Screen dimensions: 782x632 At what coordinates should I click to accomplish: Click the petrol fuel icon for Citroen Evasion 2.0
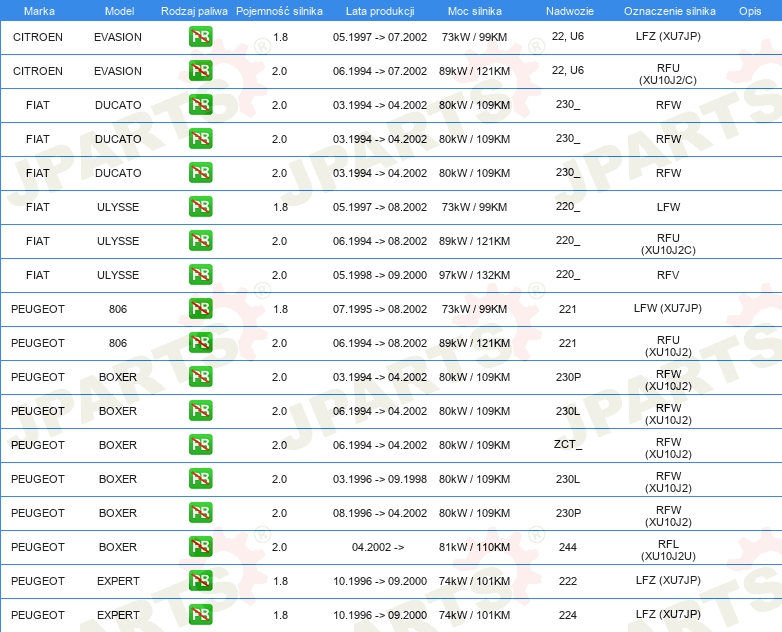200,71
